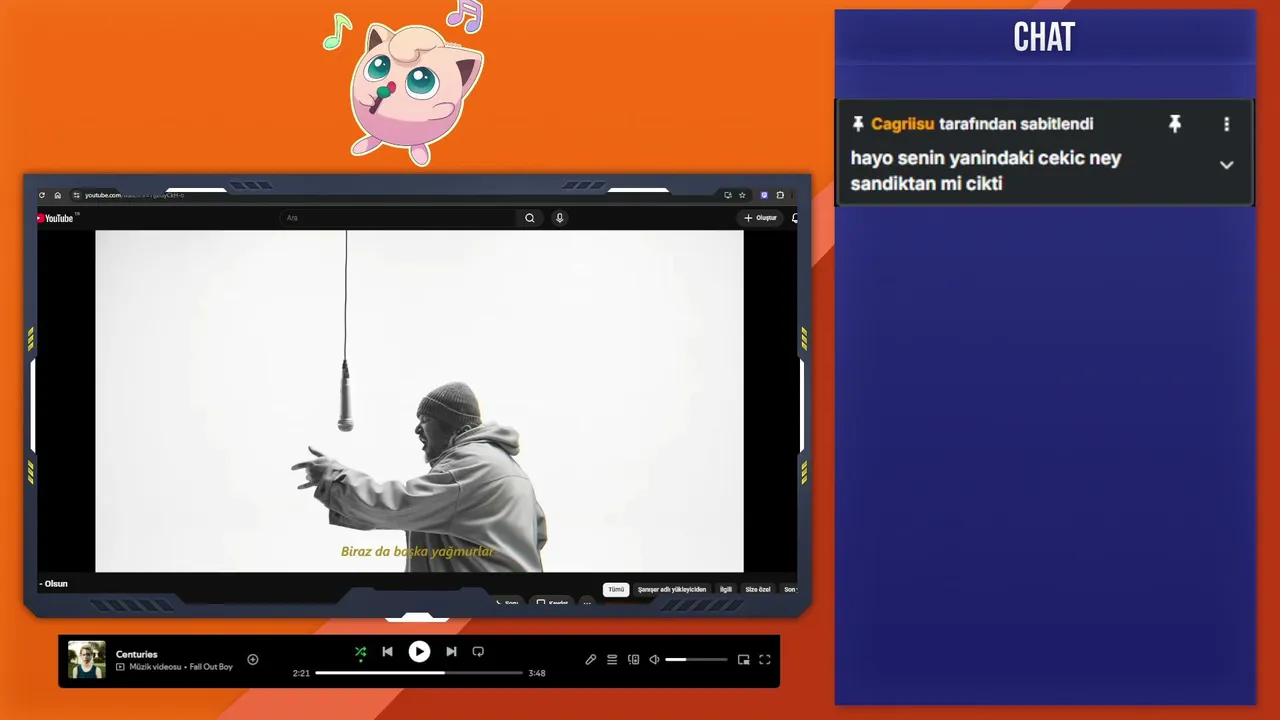1280x720 pixels.
Task: Select the 'Size özel' filter chip
Action: 758,590
